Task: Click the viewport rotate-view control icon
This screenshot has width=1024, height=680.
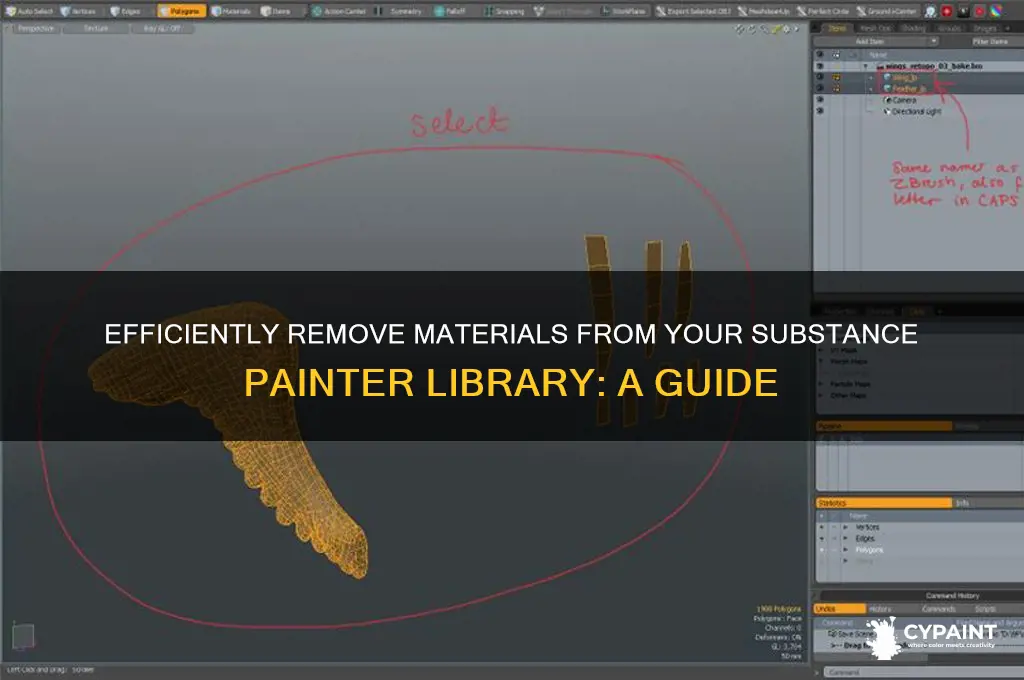Action: click(751, 29)
